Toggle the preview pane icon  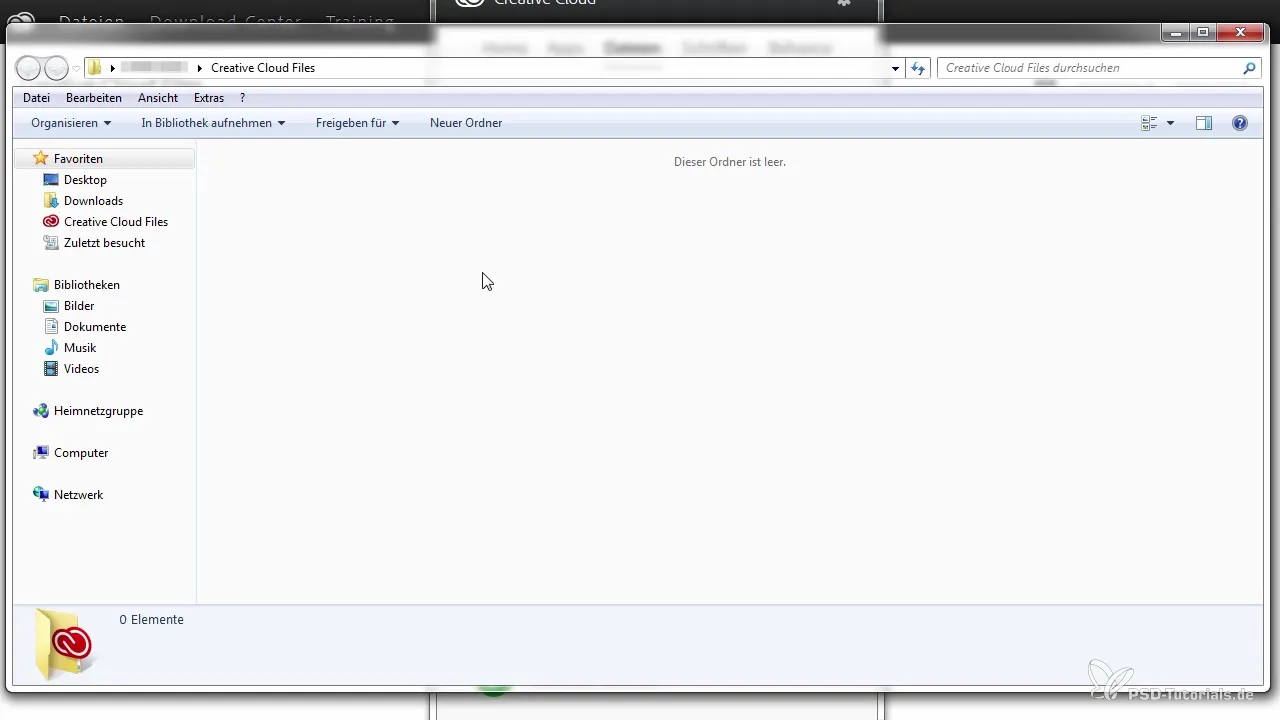click(1204, 123)
